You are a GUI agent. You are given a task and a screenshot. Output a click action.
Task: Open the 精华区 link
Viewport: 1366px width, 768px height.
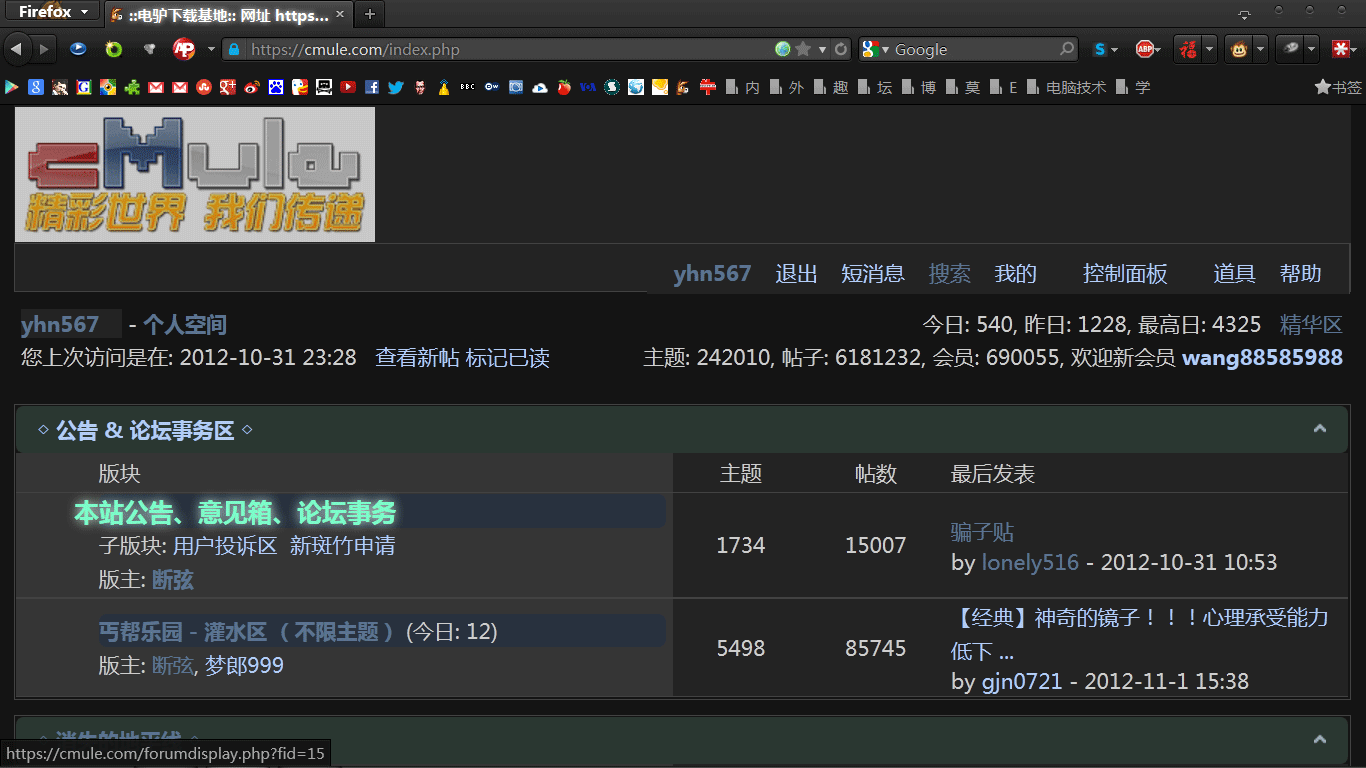click(1311, 324)
